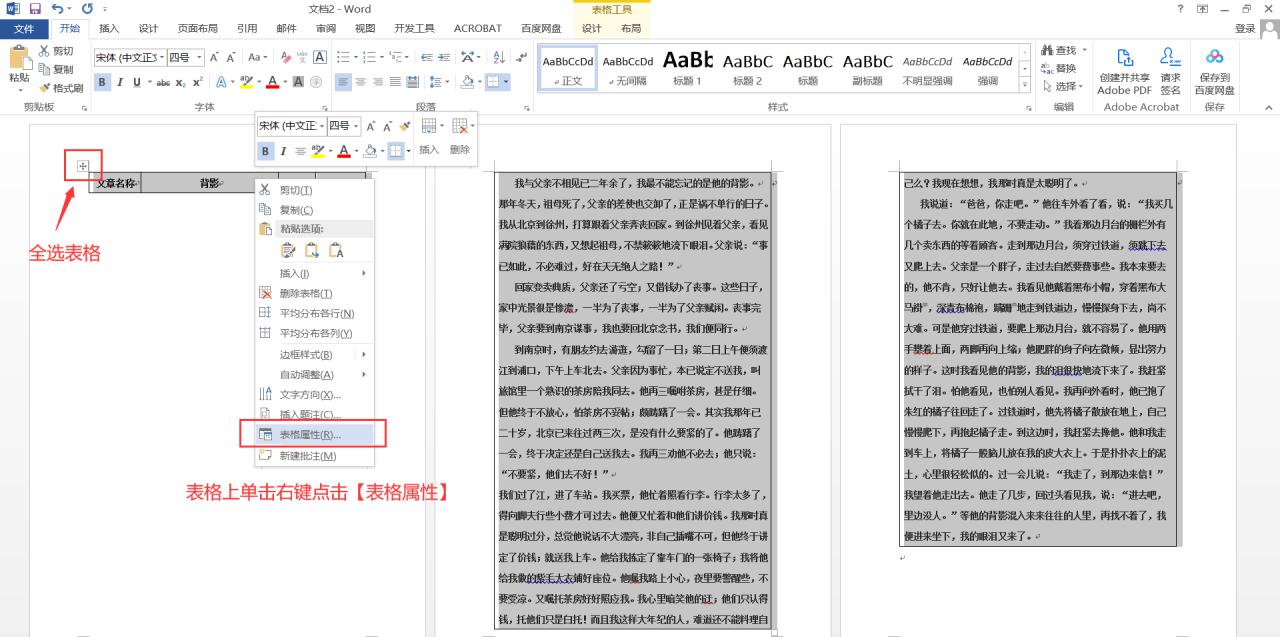Apply the 无间隔 style
Image resolution: width=1280 pixels, height=637 pixels.
click(628, 68)
